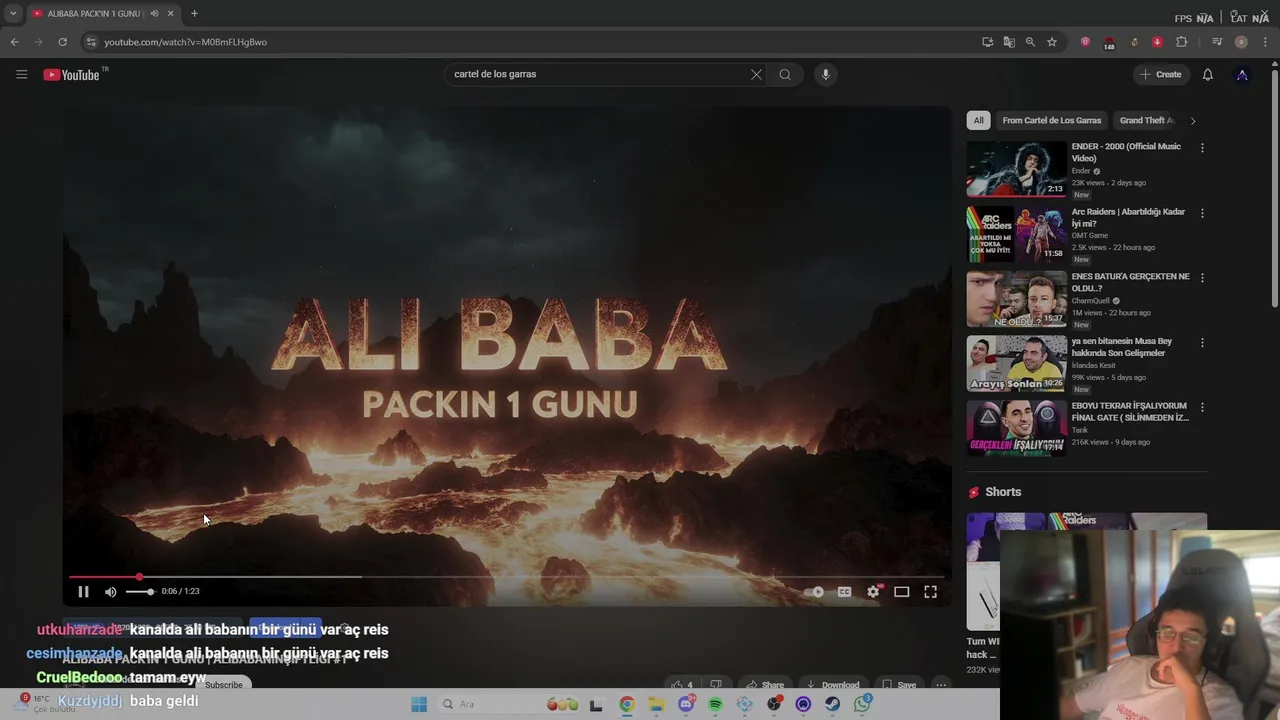Go back in browser history
This screenshot has width=1280, height=720.
tap(14, 42)
